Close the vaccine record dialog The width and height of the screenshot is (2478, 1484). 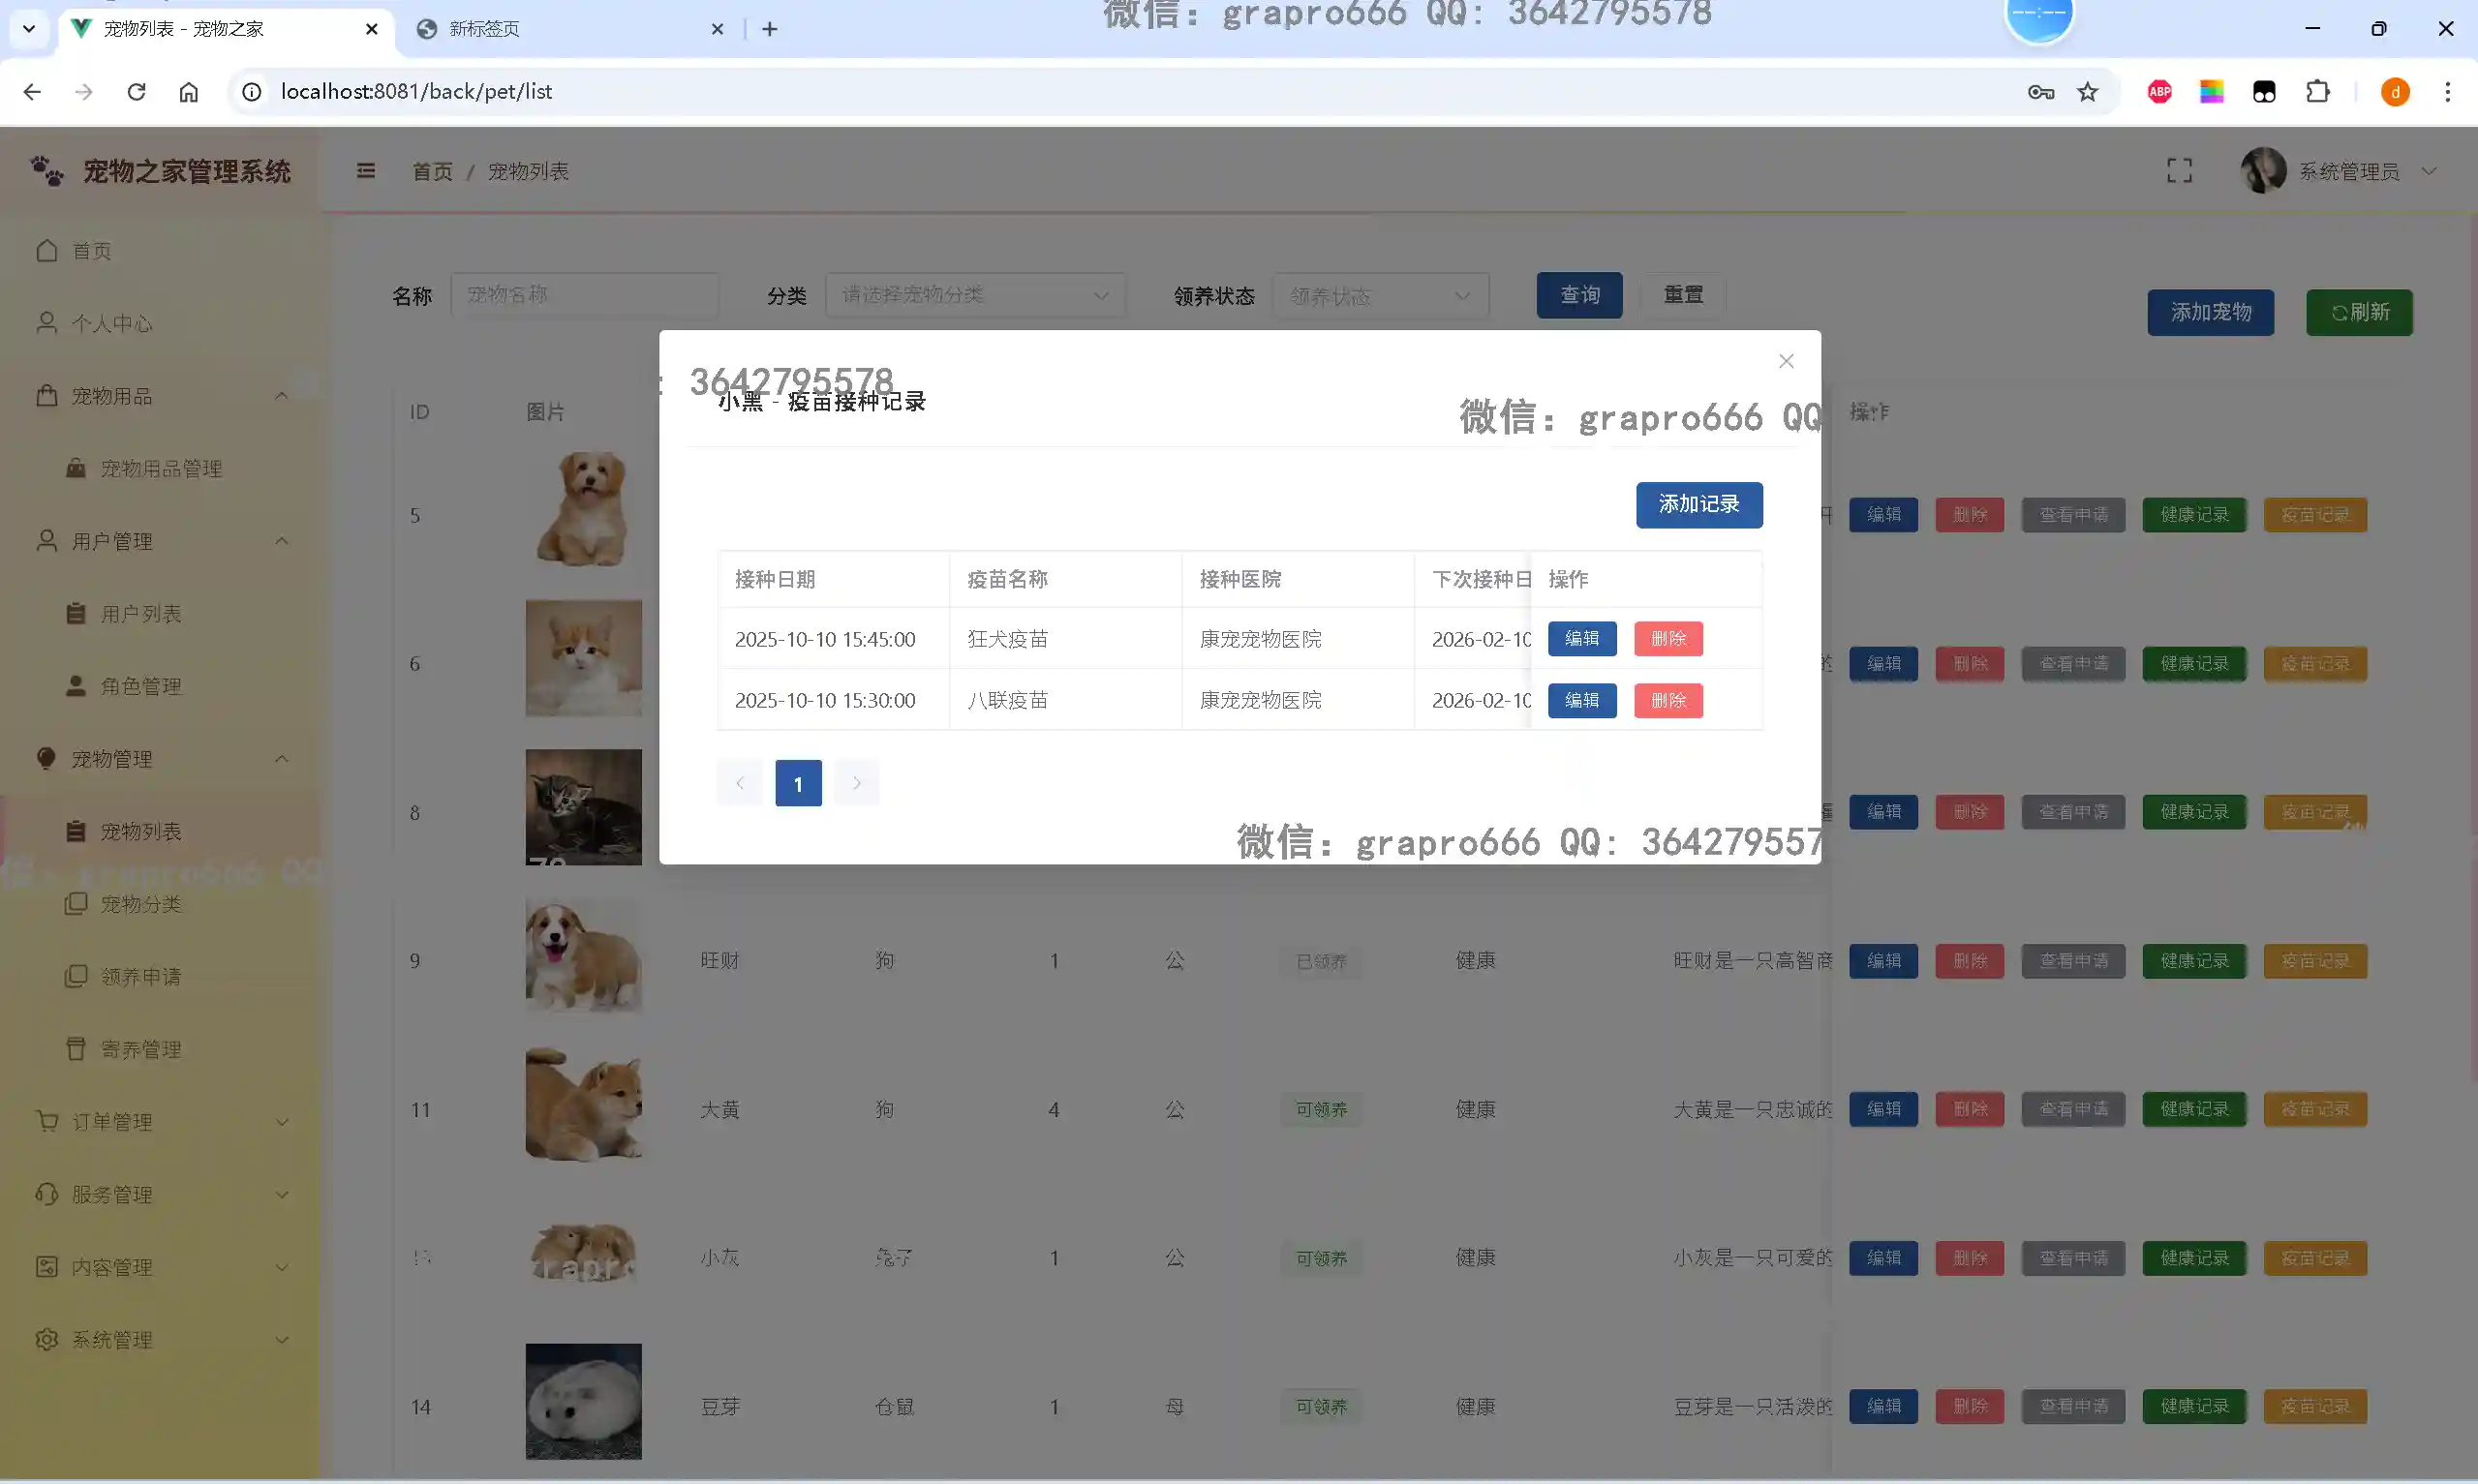tap(1786, 361)
